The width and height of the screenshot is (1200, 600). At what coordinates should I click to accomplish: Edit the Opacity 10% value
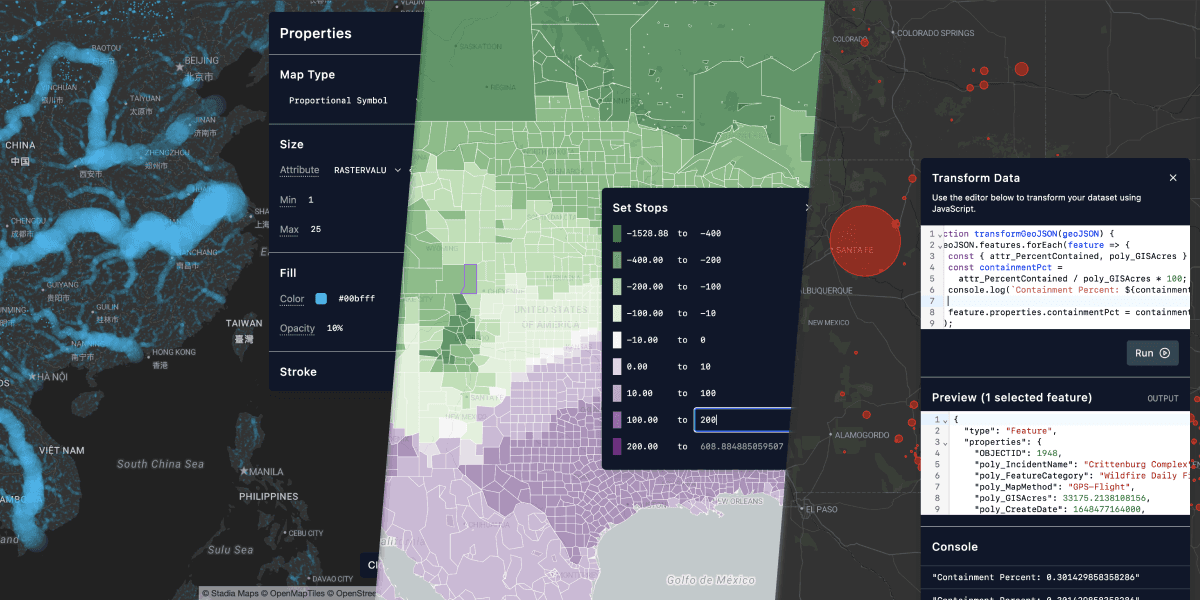click(x=335, y=328)
